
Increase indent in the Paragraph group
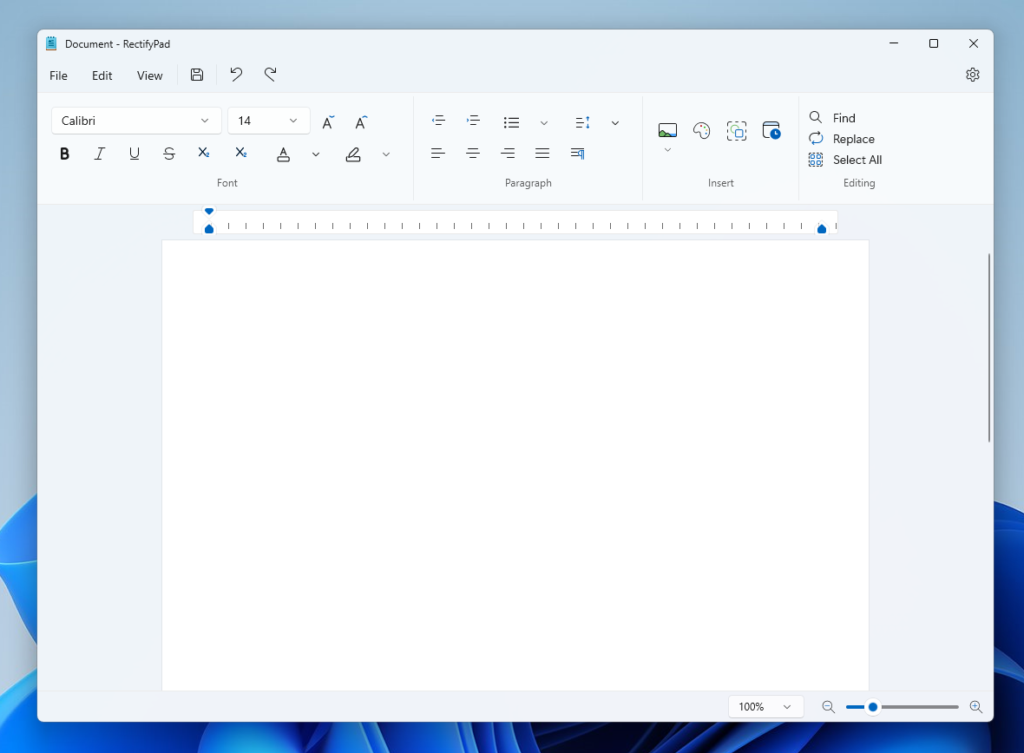point(474,121)
